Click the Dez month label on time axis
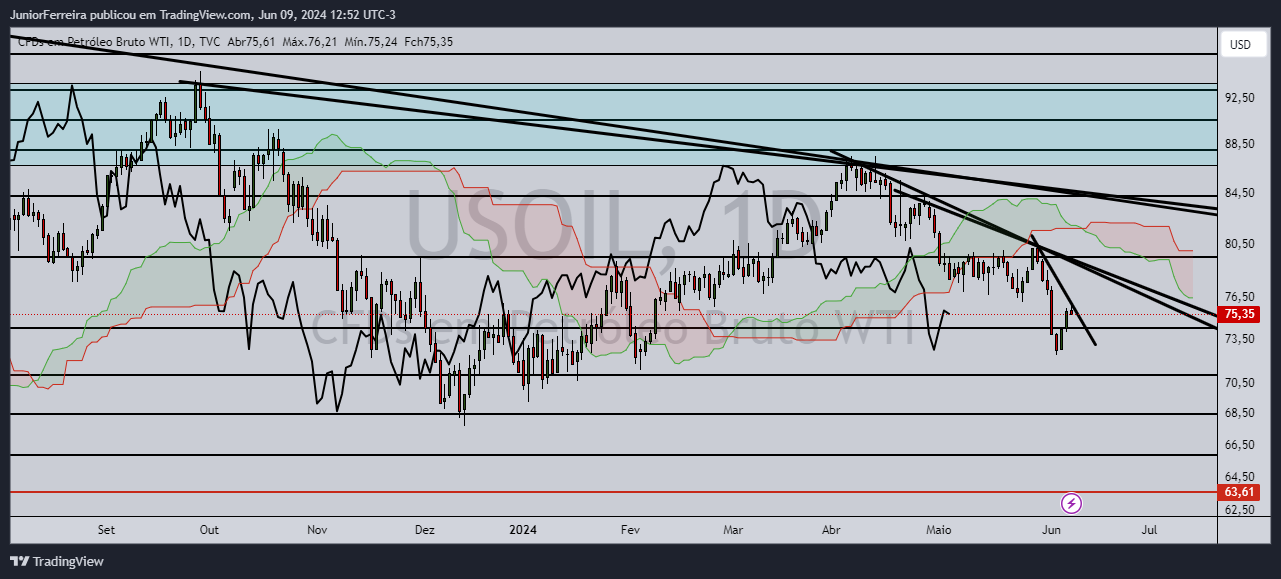 [424, 530]
